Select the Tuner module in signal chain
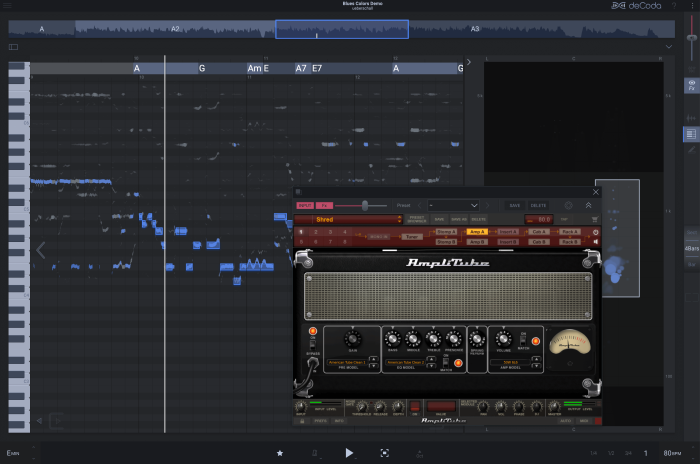Image resolution: width=700 pixels, height=464 pixels. pos(412,237)
